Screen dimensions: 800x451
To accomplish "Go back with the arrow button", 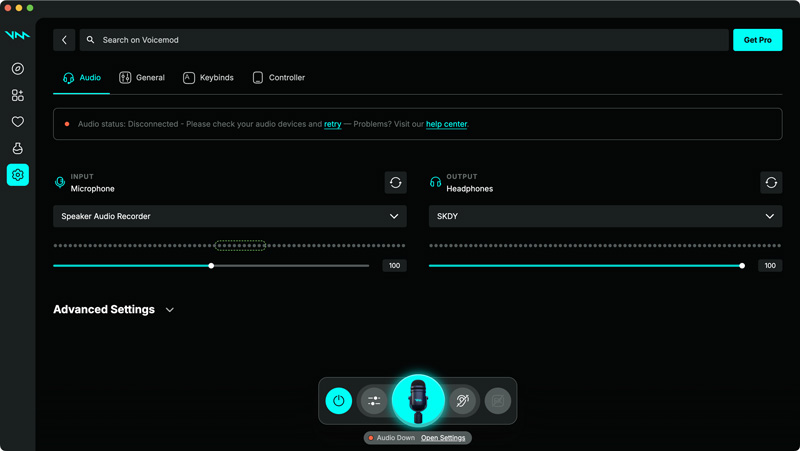I will click(64, 40).
